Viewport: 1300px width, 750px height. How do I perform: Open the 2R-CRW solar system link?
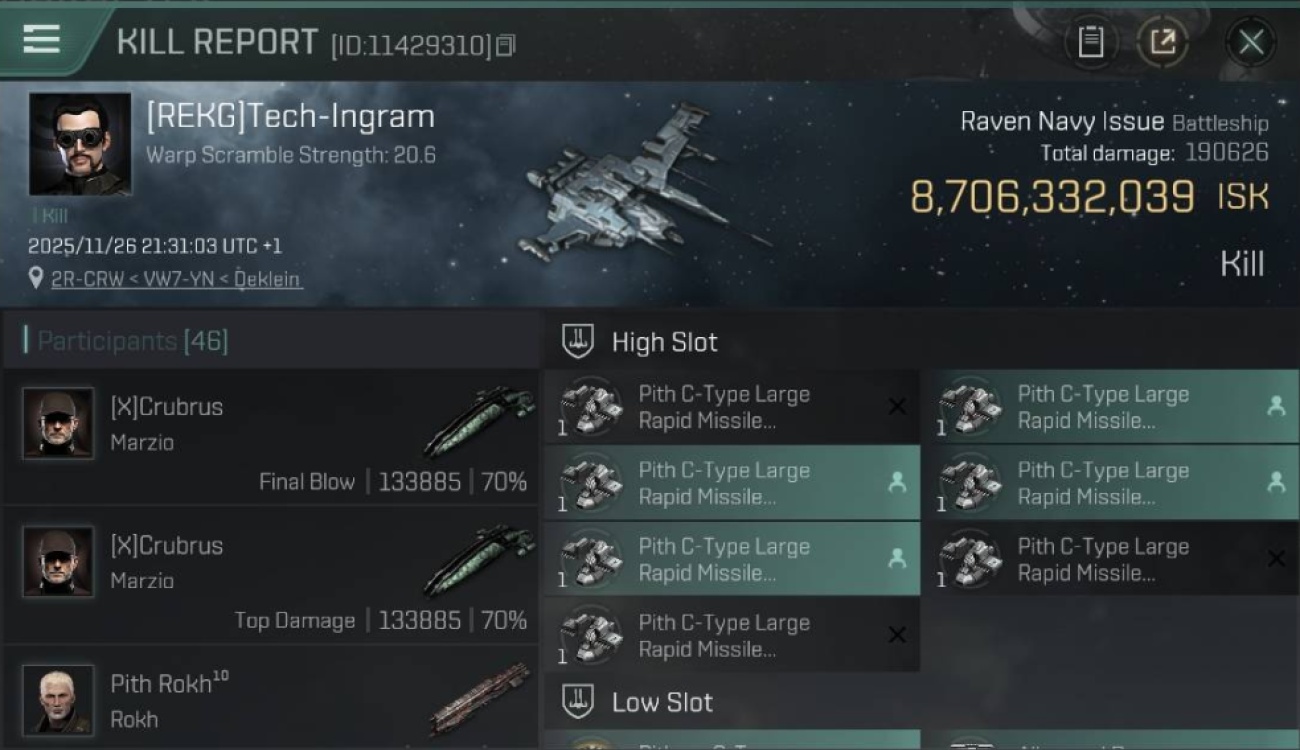coord(81,279)
